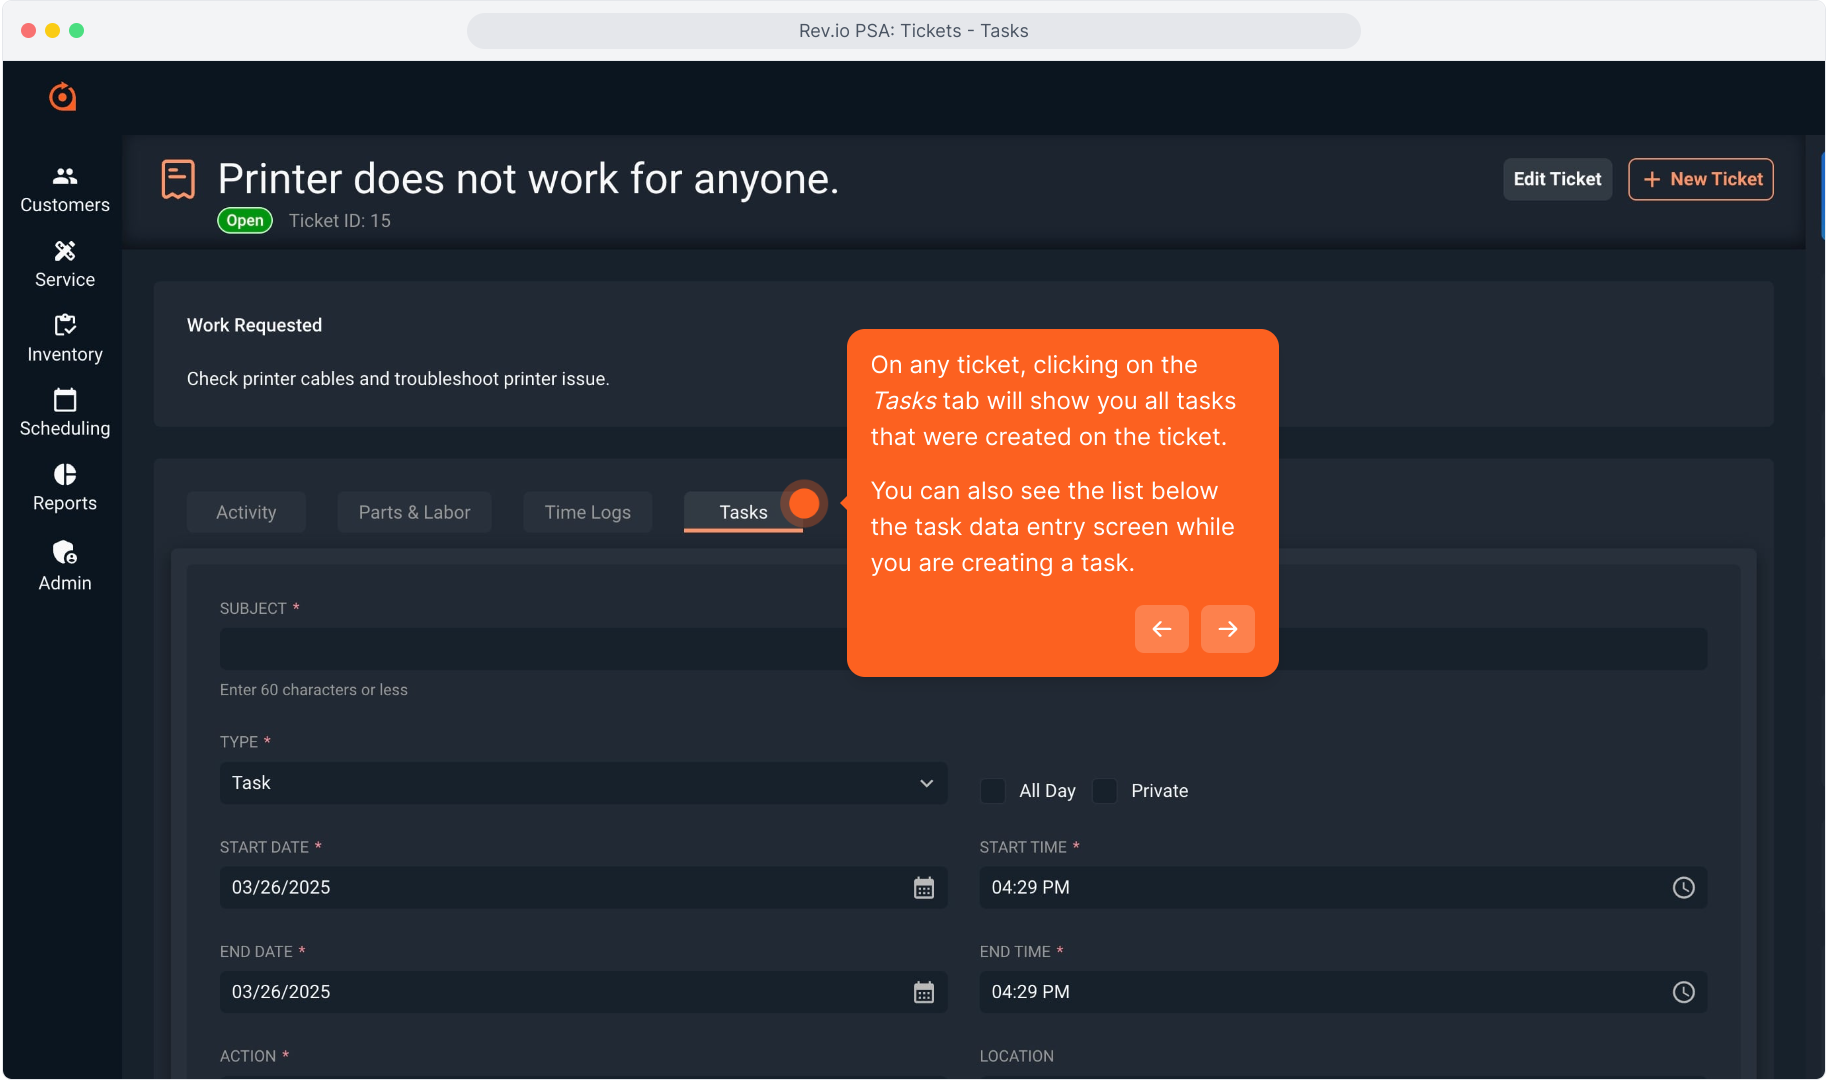Screen dimensions: 1828x1080
Task: Enable the All Day checkbox
Action: pos(993,791)
